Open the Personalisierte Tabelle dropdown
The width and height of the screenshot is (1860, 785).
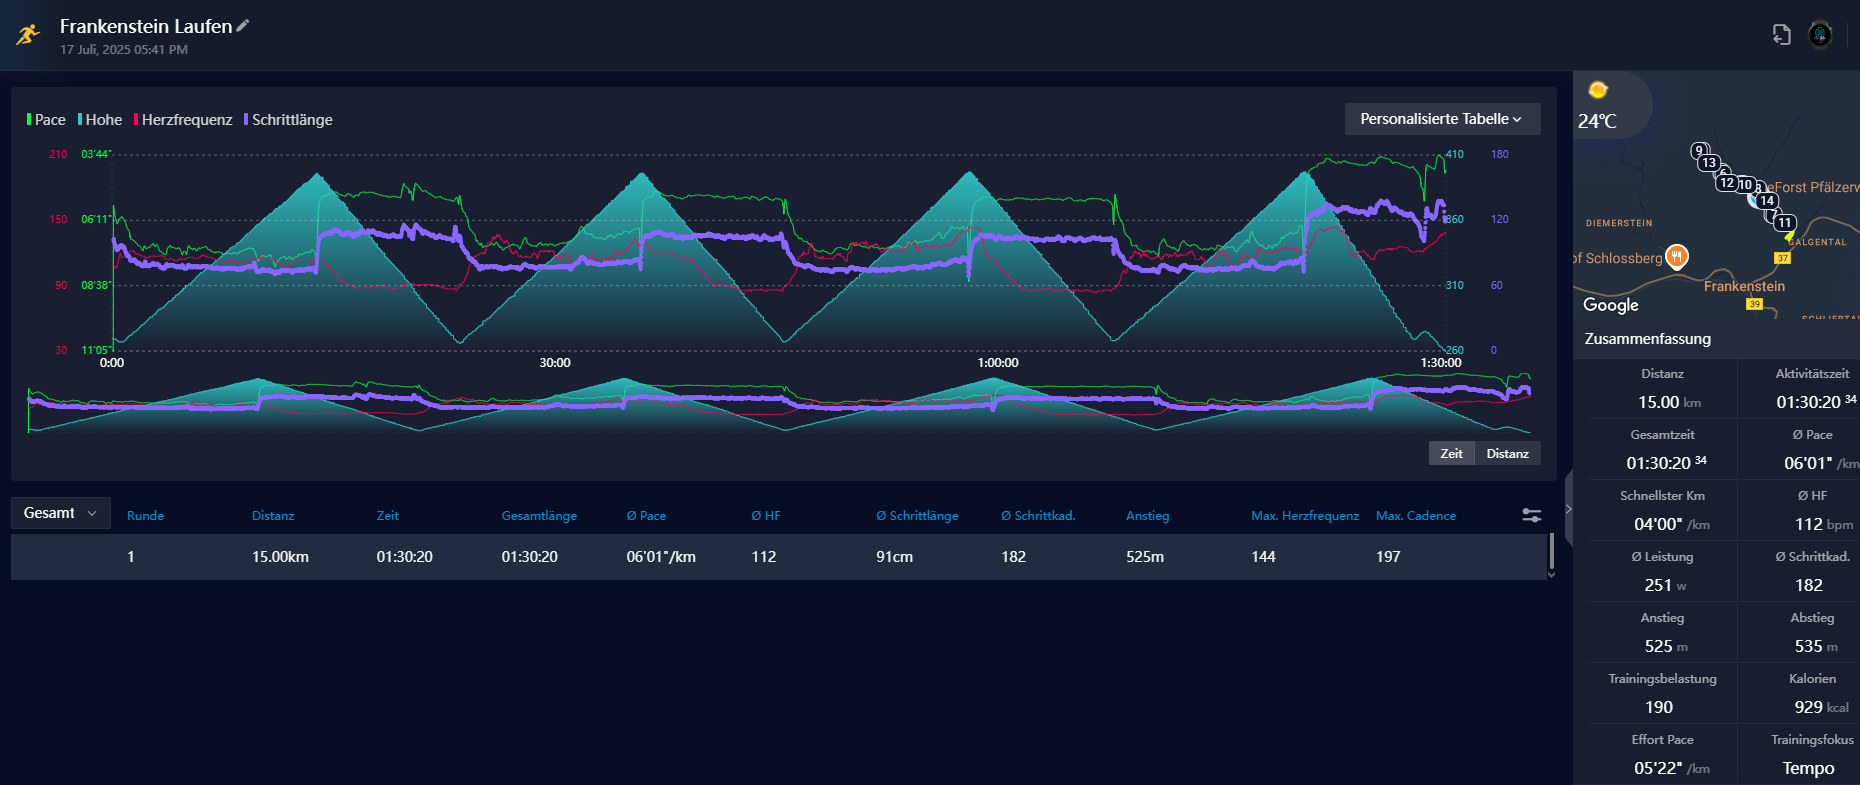(x=1441, y=119)
